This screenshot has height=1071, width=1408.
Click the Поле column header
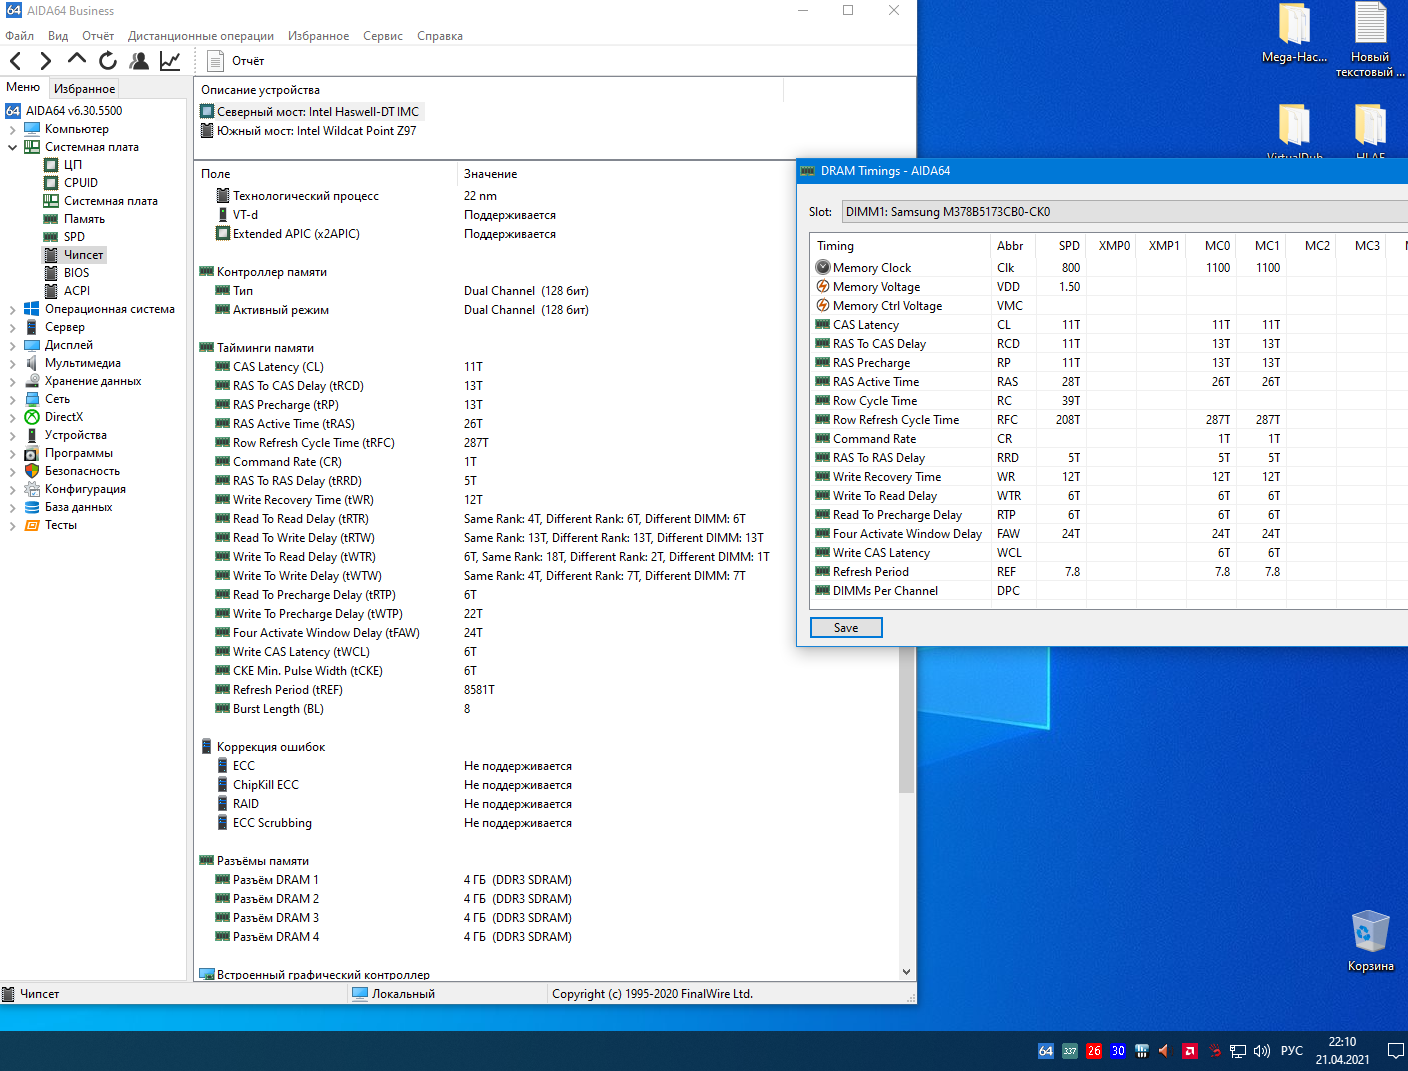325,174
